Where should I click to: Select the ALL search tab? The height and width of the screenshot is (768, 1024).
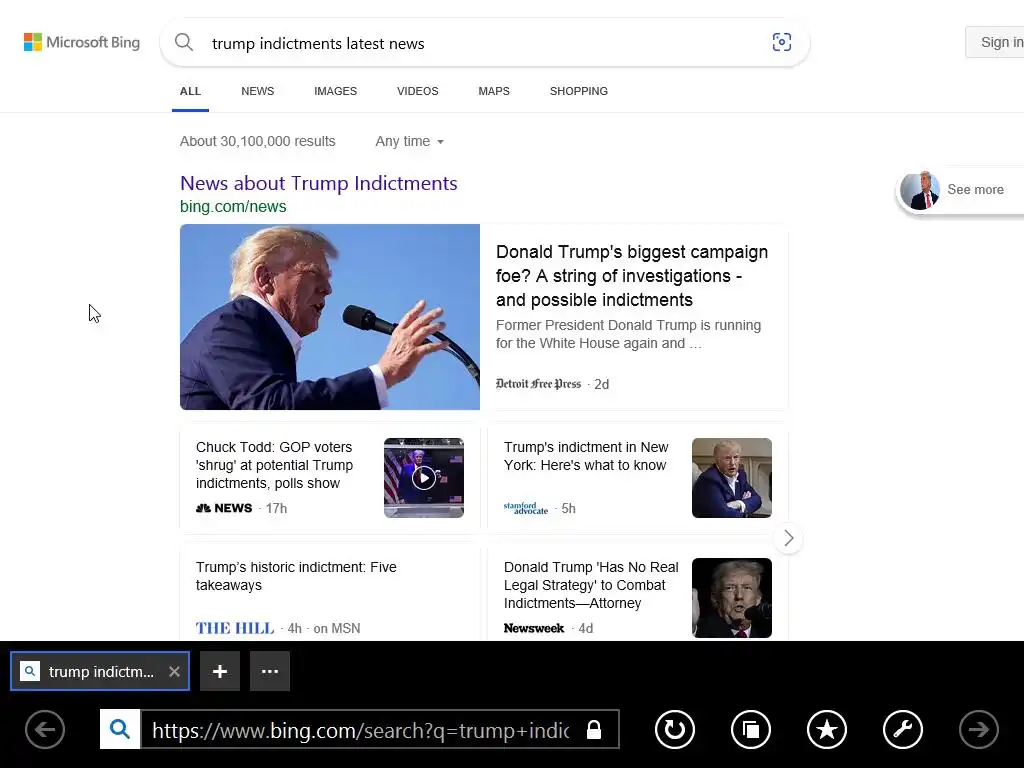click(x=190, y=91)
